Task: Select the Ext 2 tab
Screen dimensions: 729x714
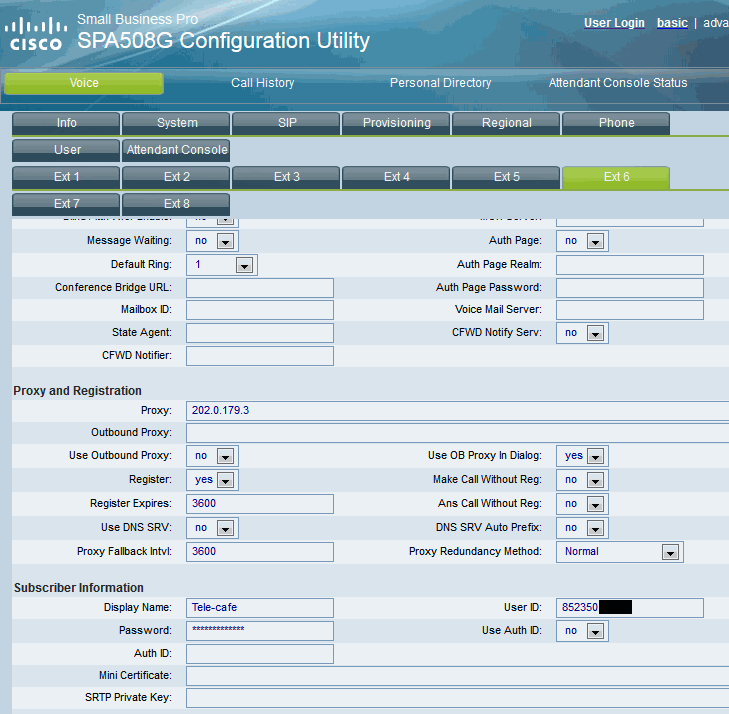Action: coord(176,177)
